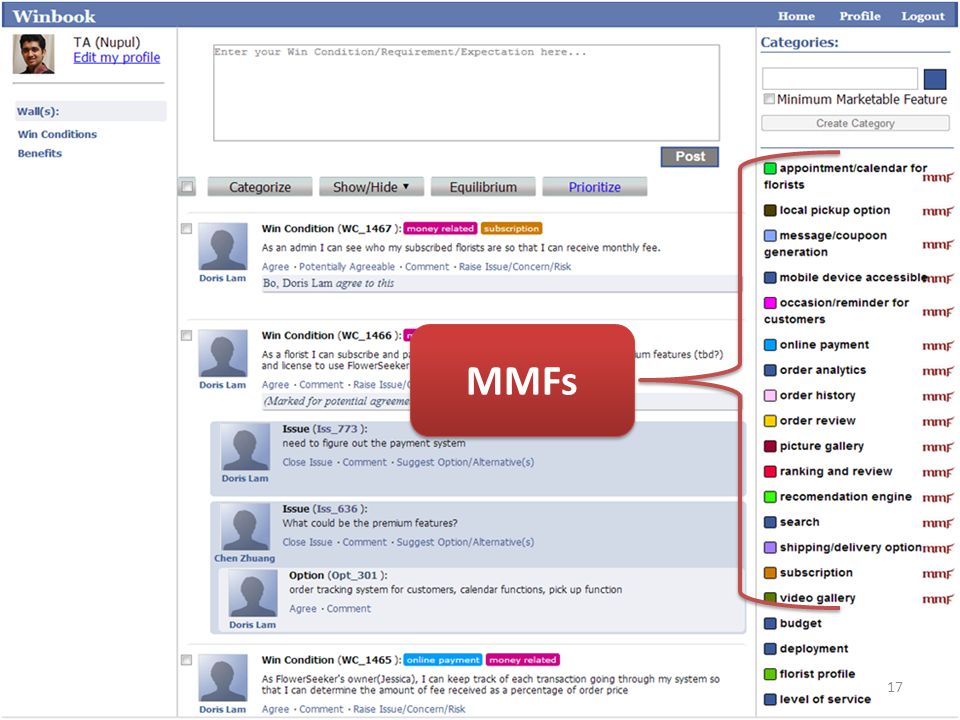
Task: Click the video gallery category label
Action: pos(817,598)
